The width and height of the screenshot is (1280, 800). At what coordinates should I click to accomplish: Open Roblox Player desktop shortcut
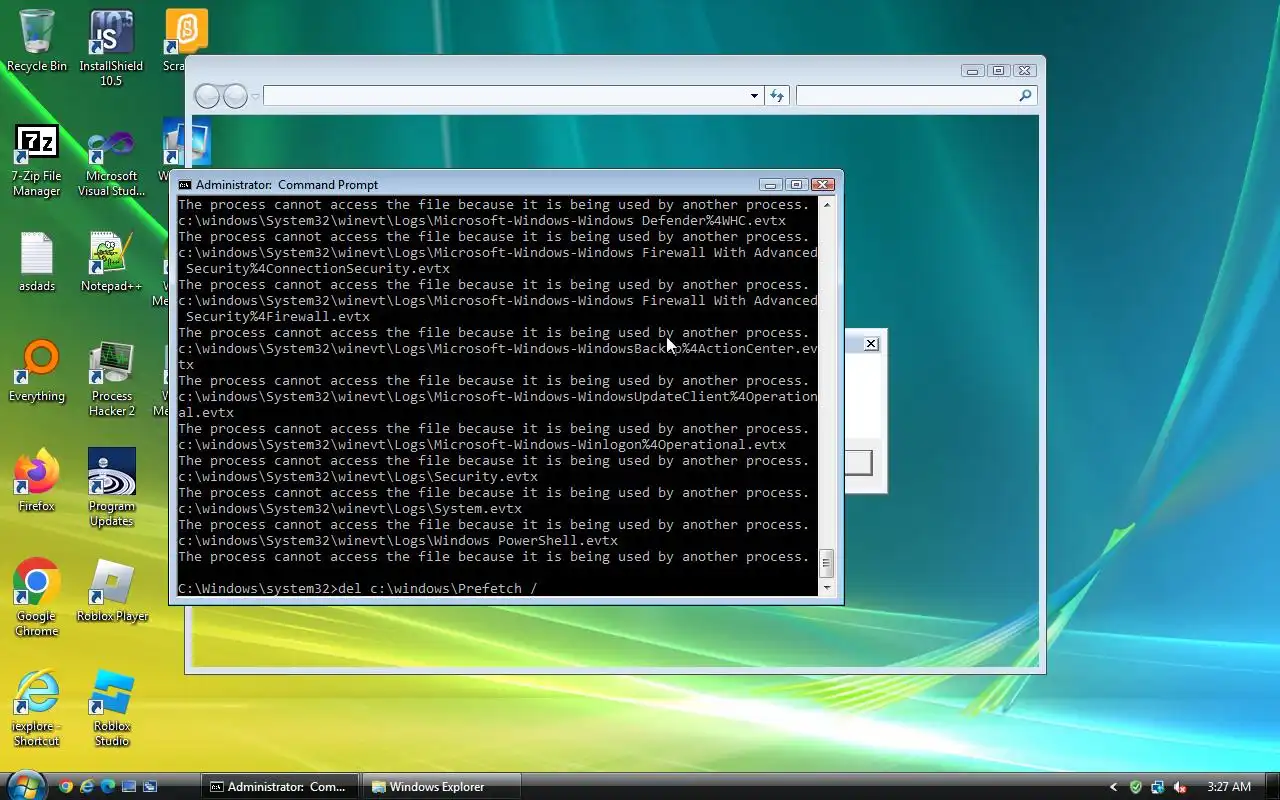[x=111, y=590]
